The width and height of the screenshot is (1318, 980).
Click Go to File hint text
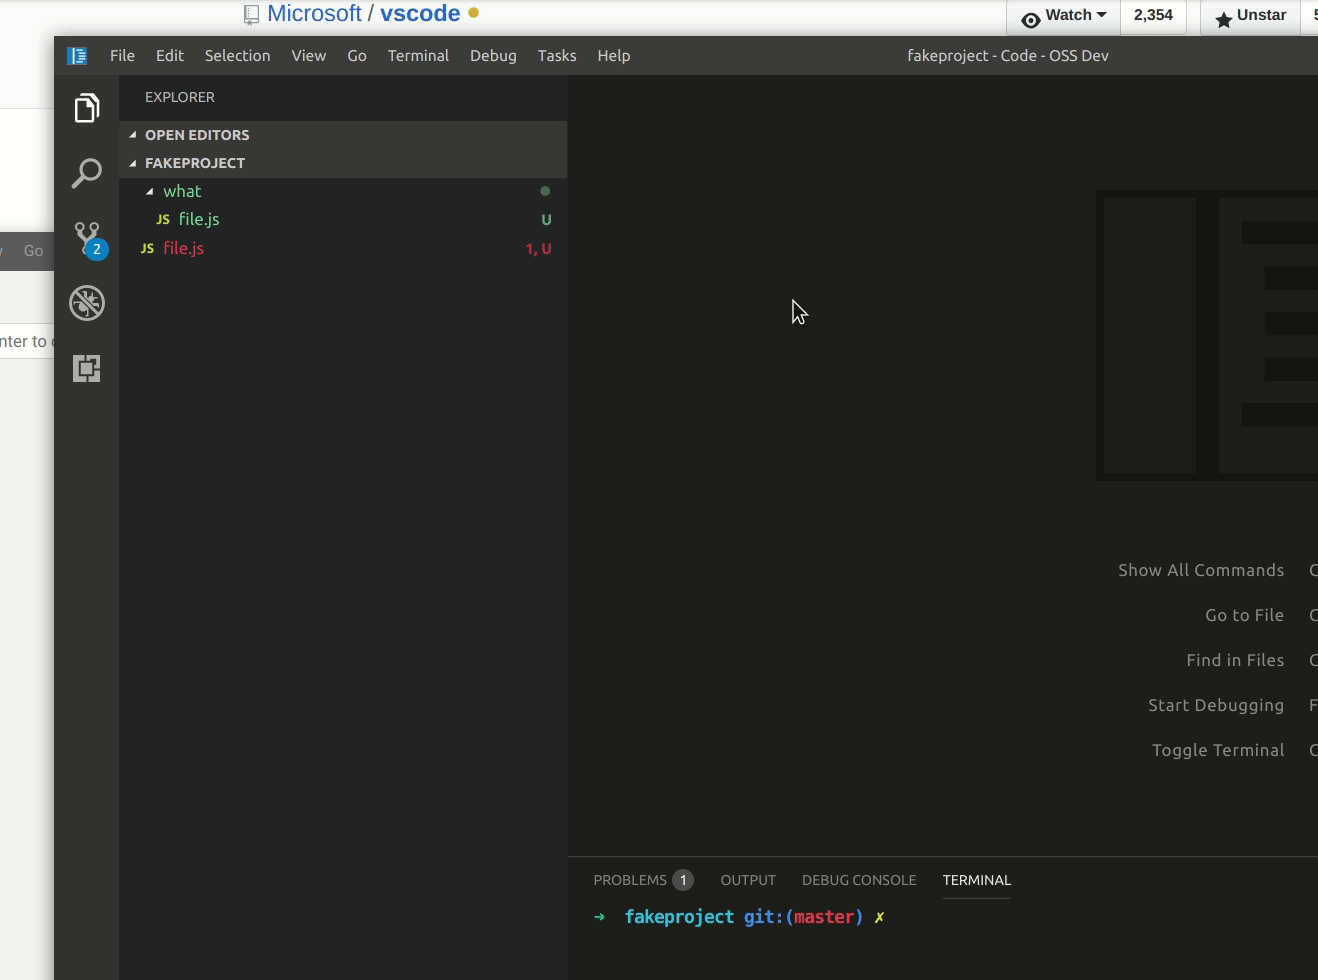1244,615
